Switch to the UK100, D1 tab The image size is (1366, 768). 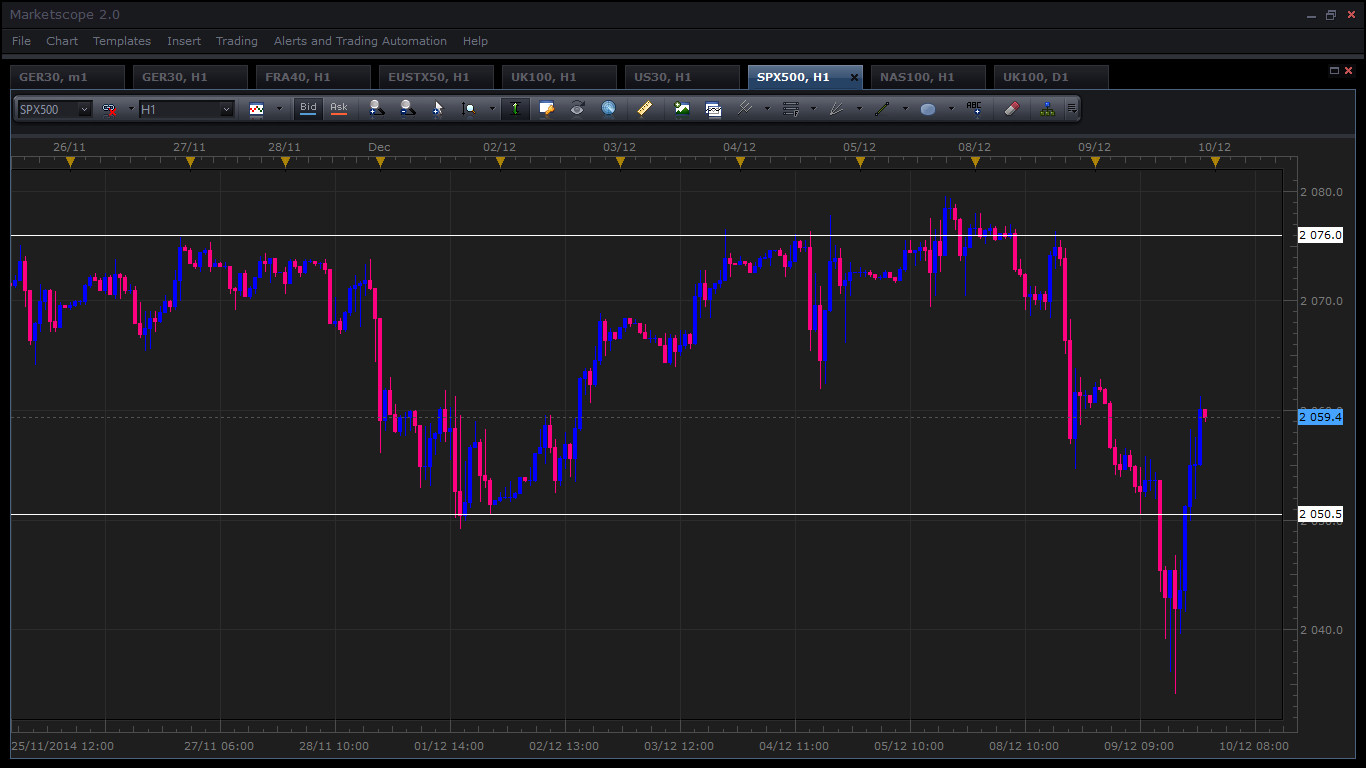1051,77
